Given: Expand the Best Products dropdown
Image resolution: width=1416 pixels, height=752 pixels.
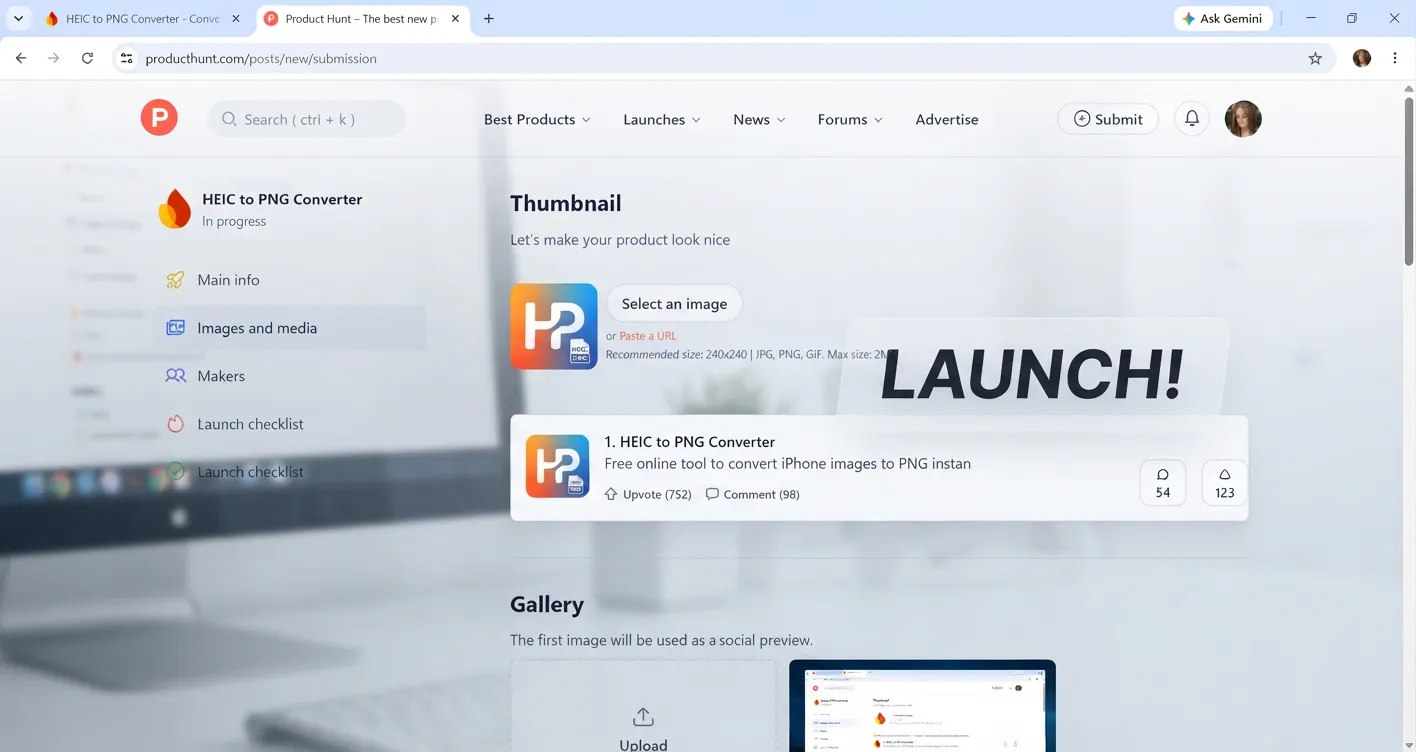Looking at the screenshot, I should (537, 119).
